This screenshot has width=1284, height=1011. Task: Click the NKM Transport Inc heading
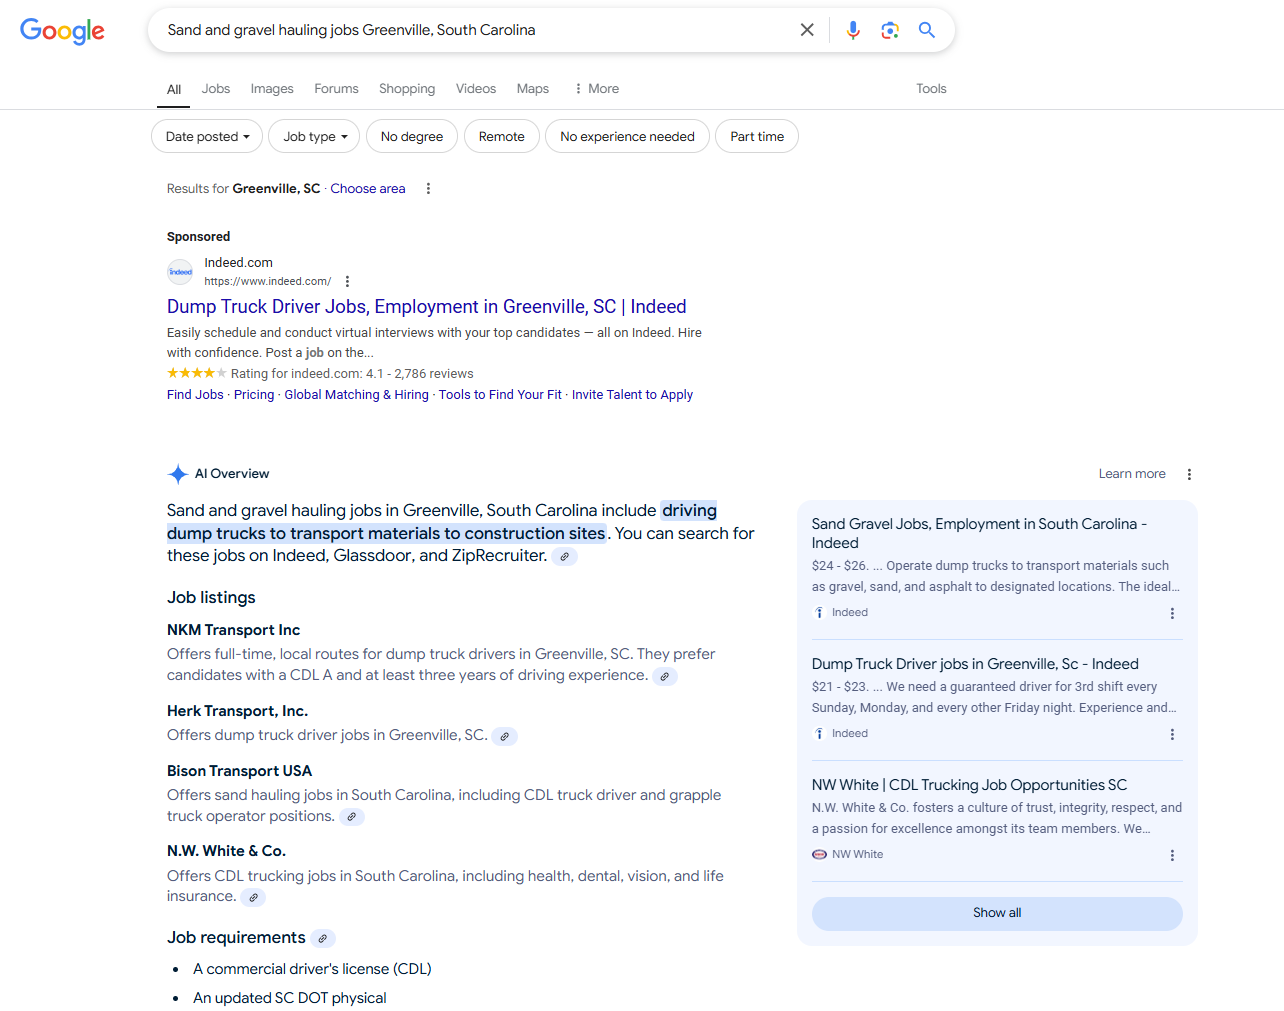[233, 631]
